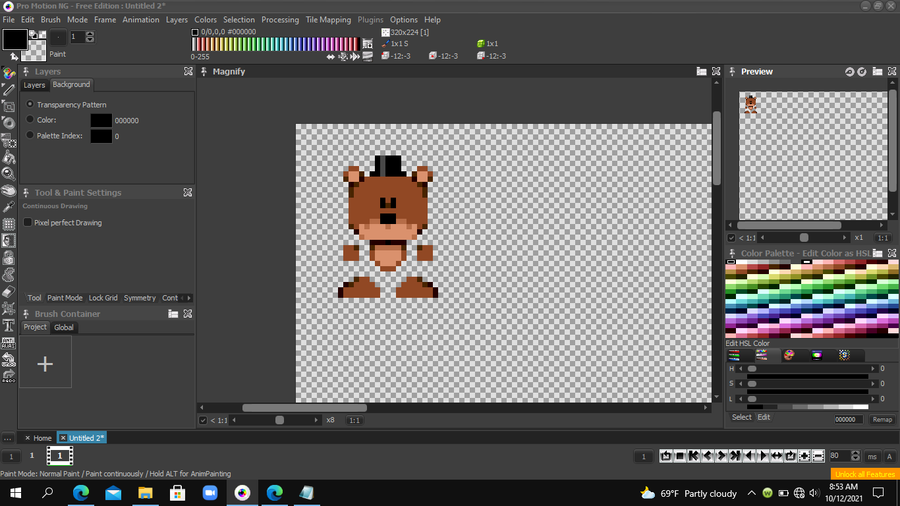Click the redo icon in left toolbar
The width and height of the screenshot is (900, 506).
[9, 376]
